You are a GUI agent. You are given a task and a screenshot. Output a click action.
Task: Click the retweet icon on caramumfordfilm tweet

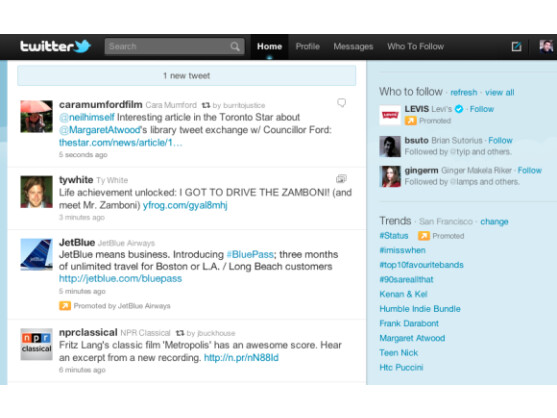coord(206,105)
